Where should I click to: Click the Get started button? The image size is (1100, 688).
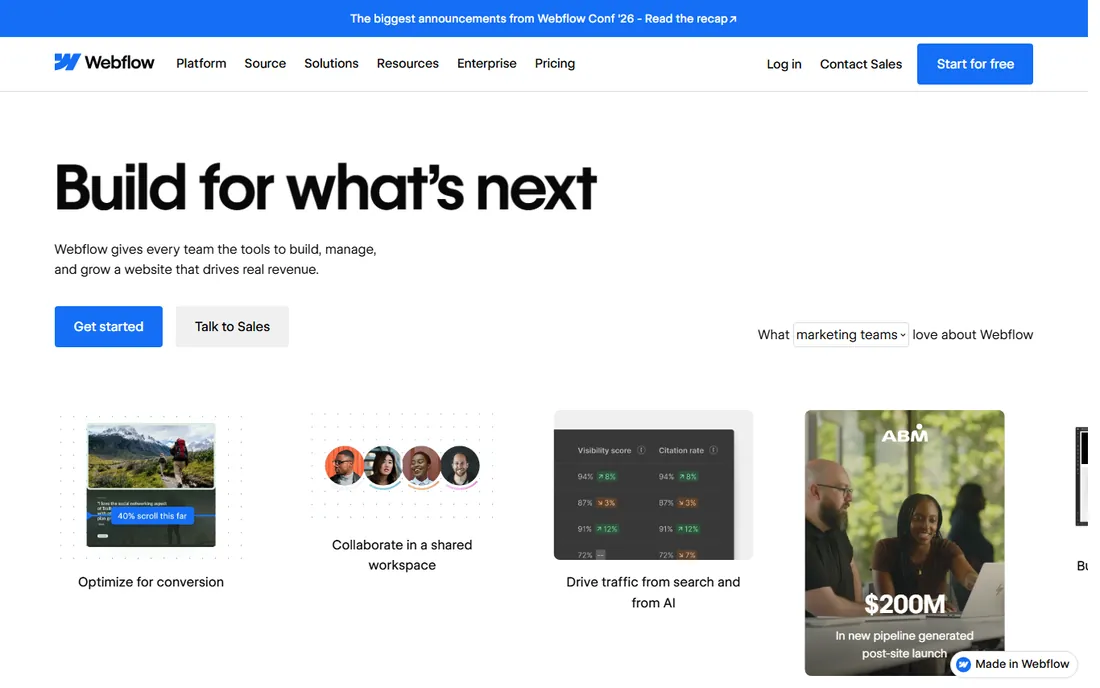pos(109,326)
